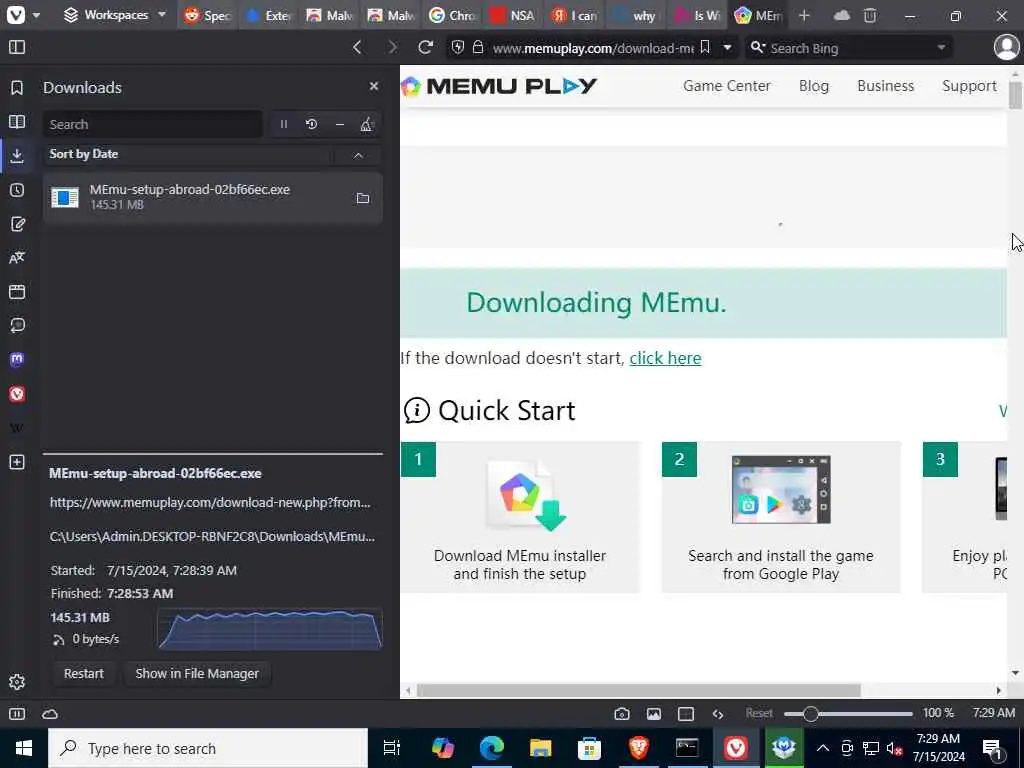Open the Bookmarks panel
Screen dimensions: 1024x768
(x=17, y=88)
